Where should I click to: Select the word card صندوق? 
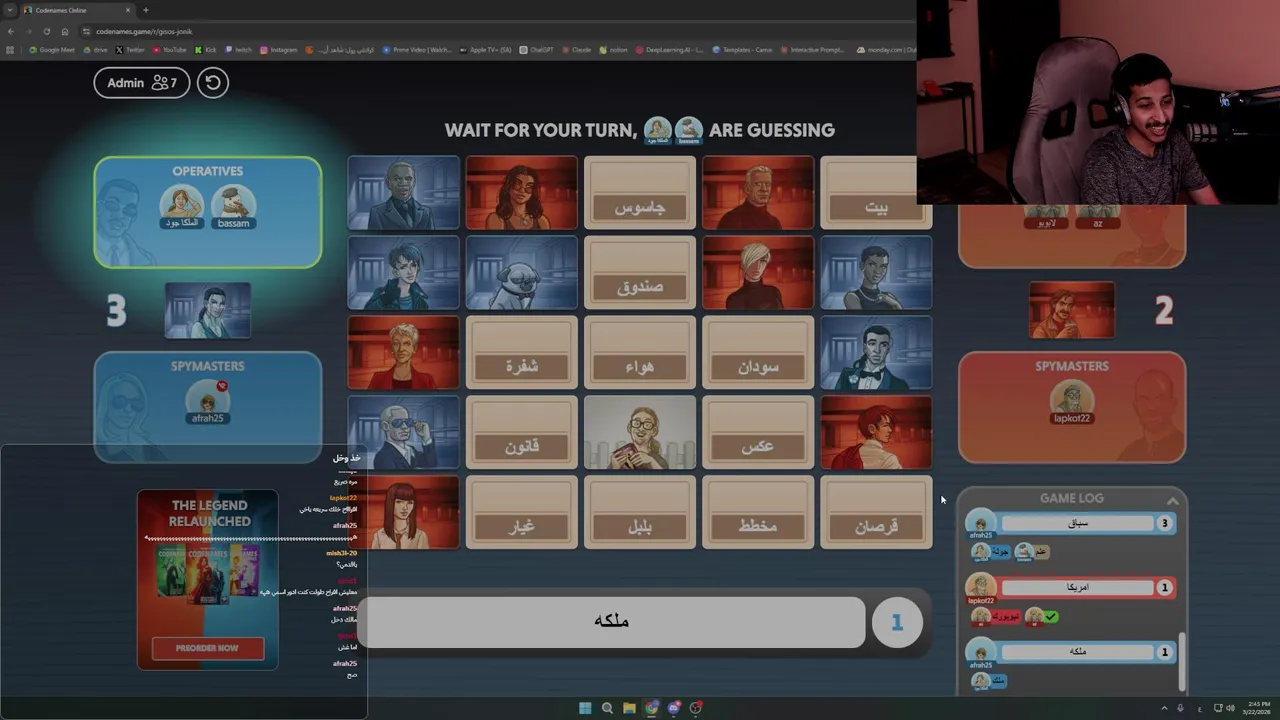point(640,273)
